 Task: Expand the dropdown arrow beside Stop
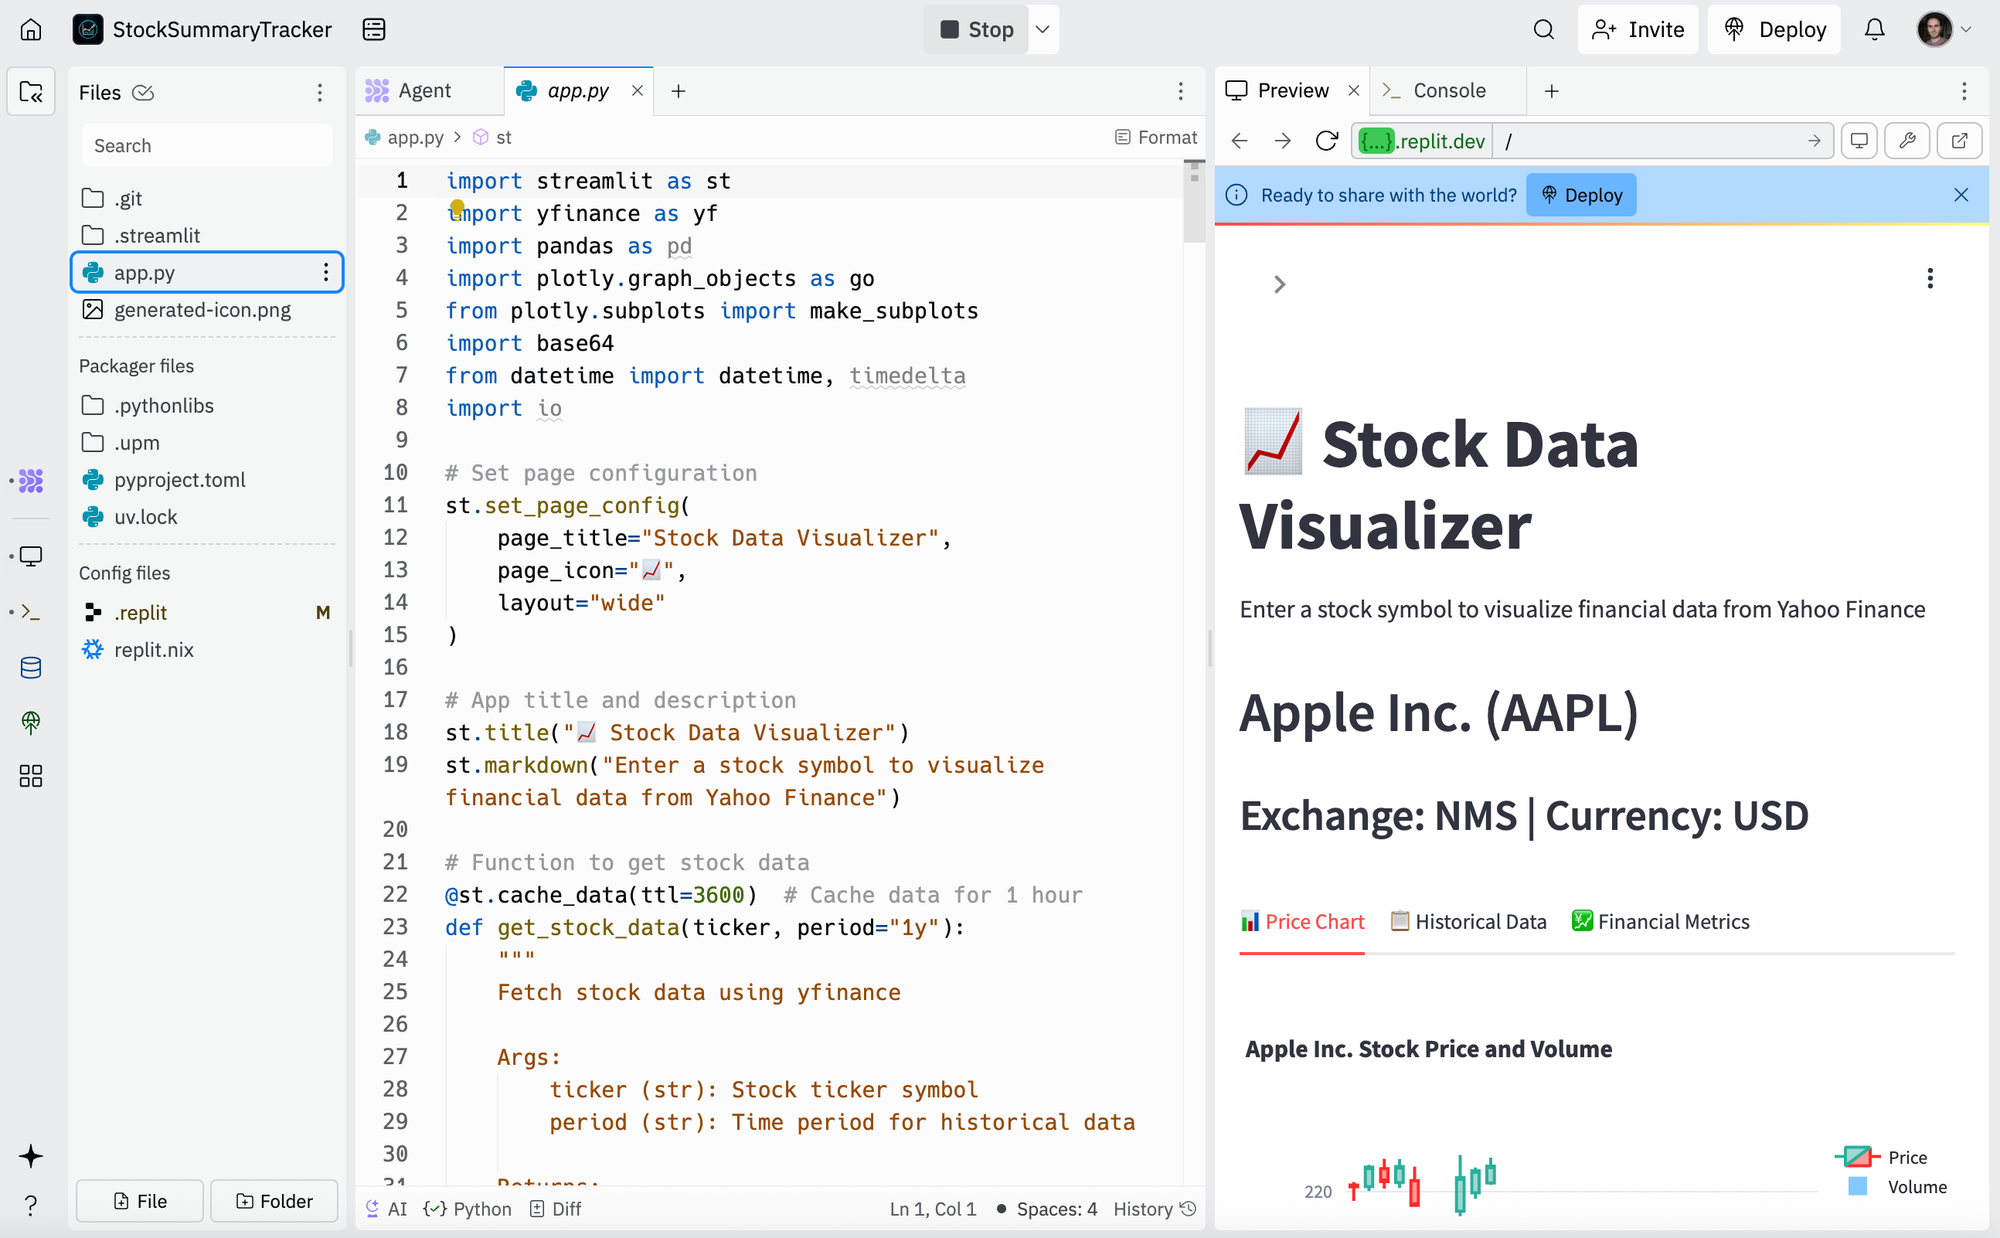pos(1042,29)
